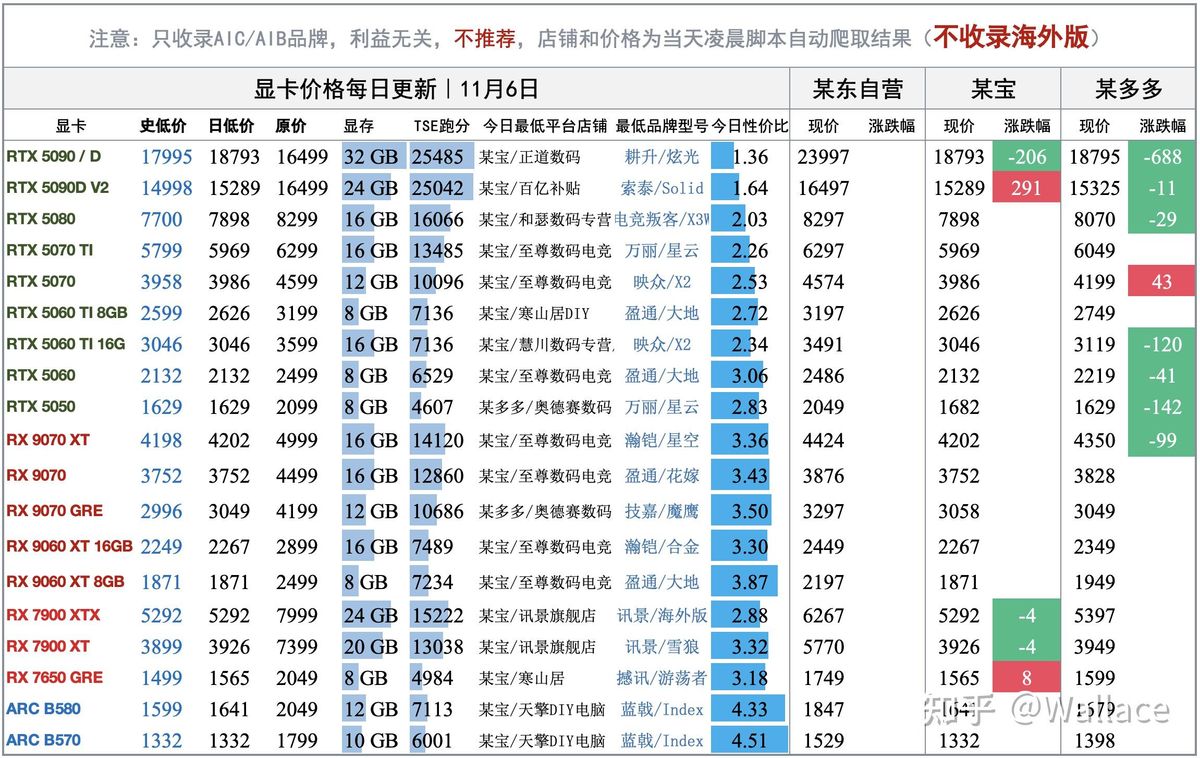Select brand cell "讯景/海外版"
Image resolution: width=1200 pixels, height=758 pixels.
[x=662, y=615]
